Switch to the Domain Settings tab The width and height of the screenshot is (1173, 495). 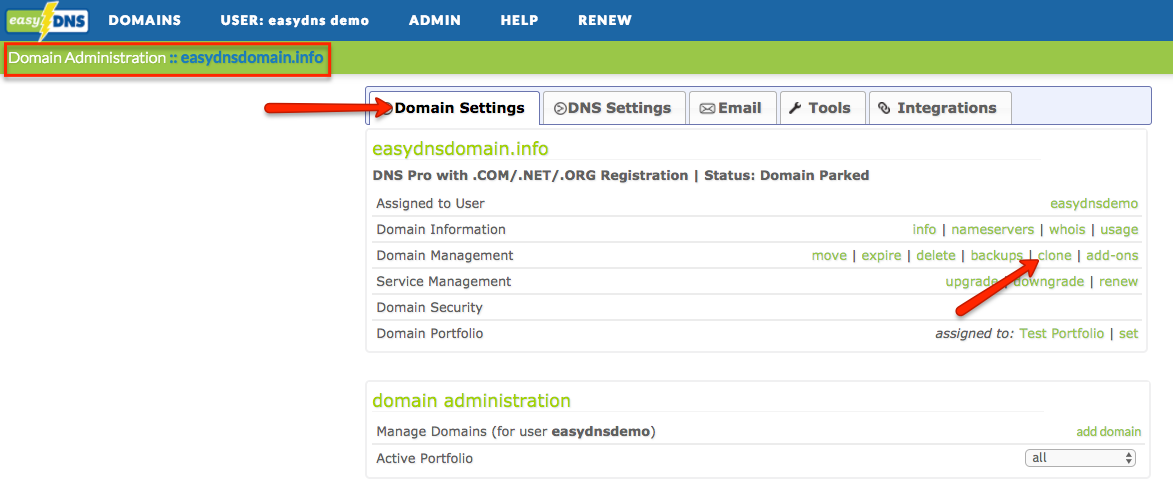point(455,108)
